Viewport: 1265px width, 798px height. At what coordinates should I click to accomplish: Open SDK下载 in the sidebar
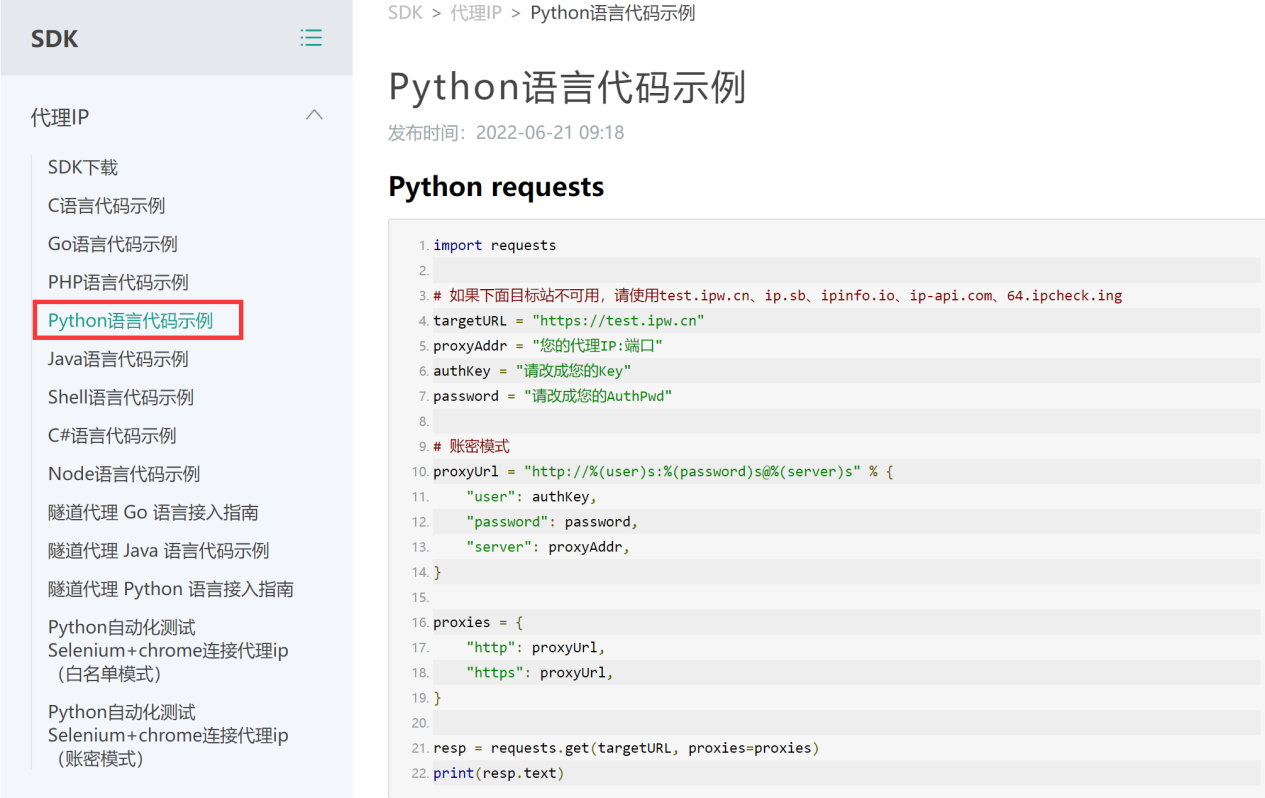pos(83,167)
